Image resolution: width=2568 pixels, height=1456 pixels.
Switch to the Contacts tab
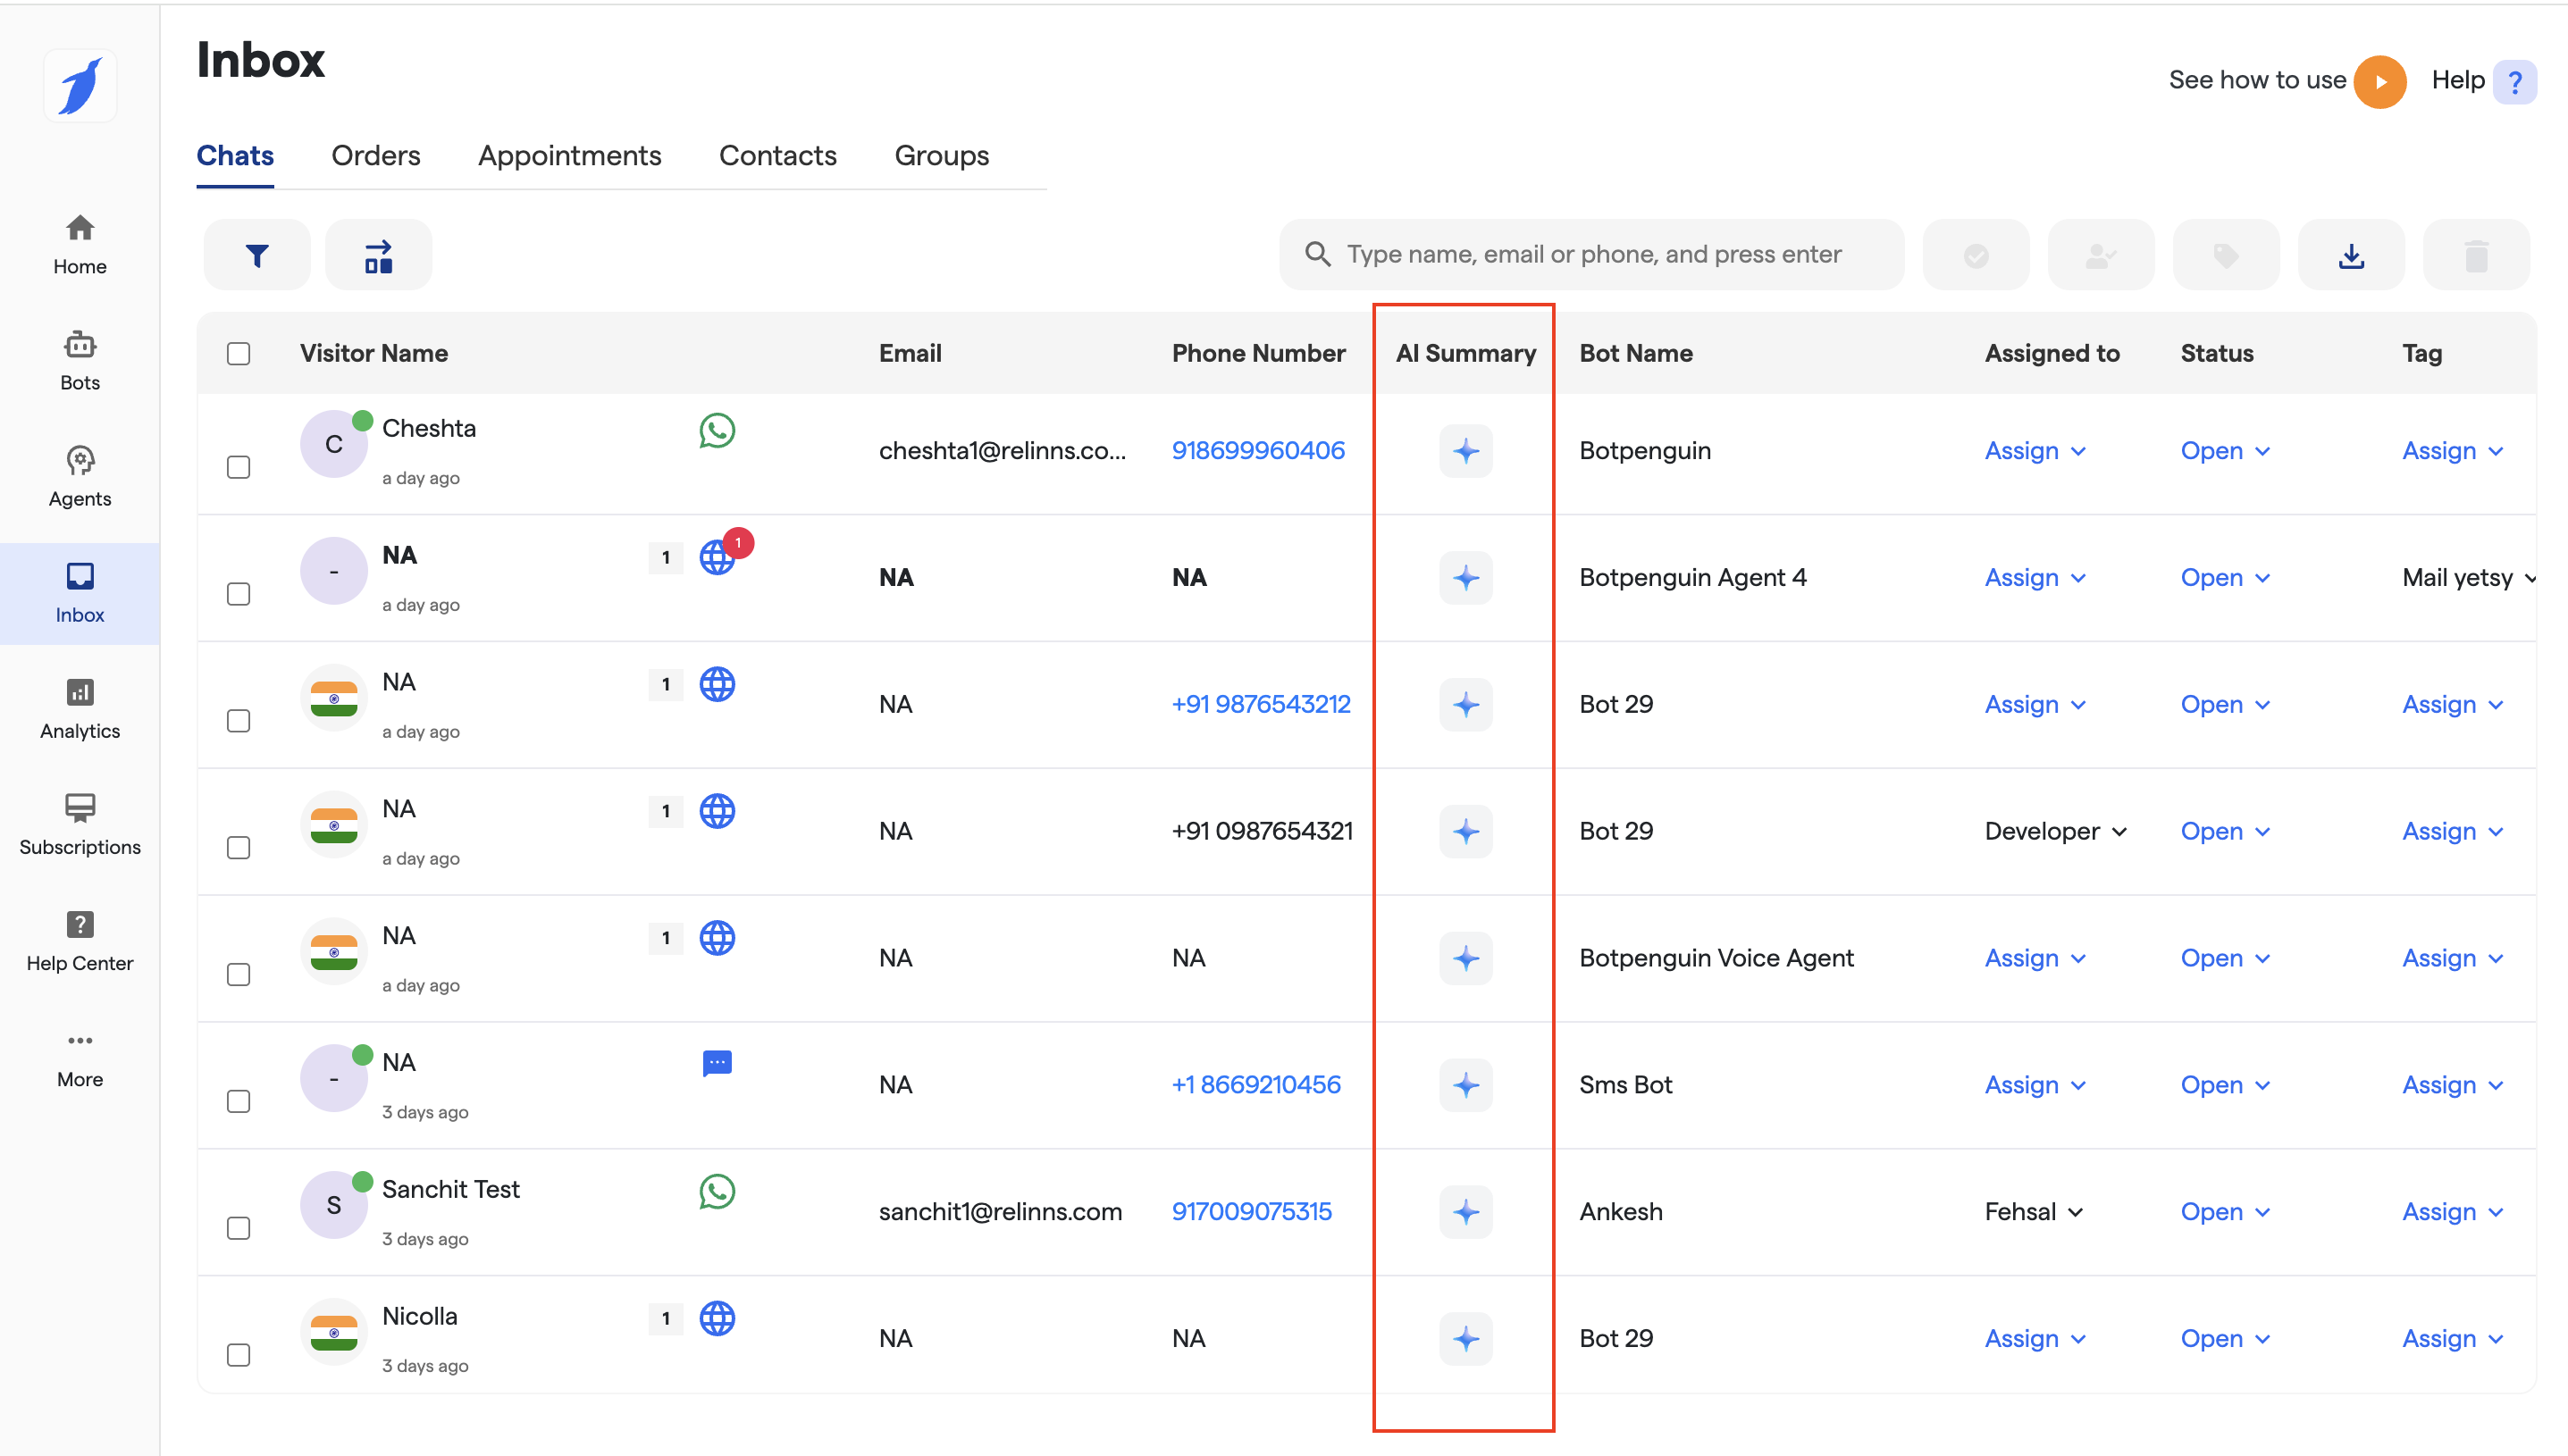[x=777, y=156]
